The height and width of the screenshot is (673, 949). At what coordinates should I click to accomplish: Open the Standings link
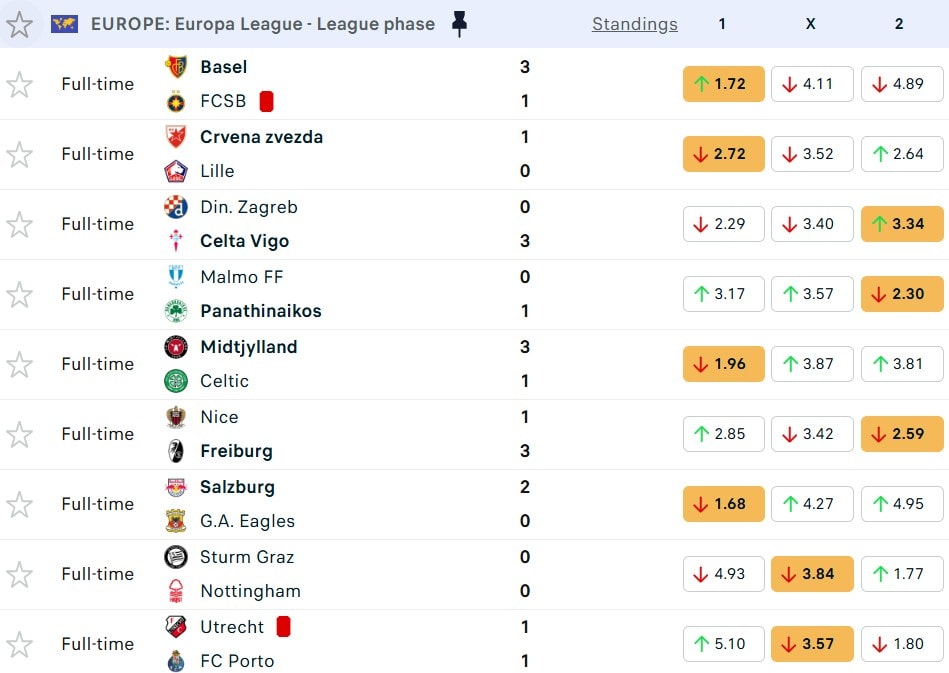pyautogui.click(x=634, y=24)
